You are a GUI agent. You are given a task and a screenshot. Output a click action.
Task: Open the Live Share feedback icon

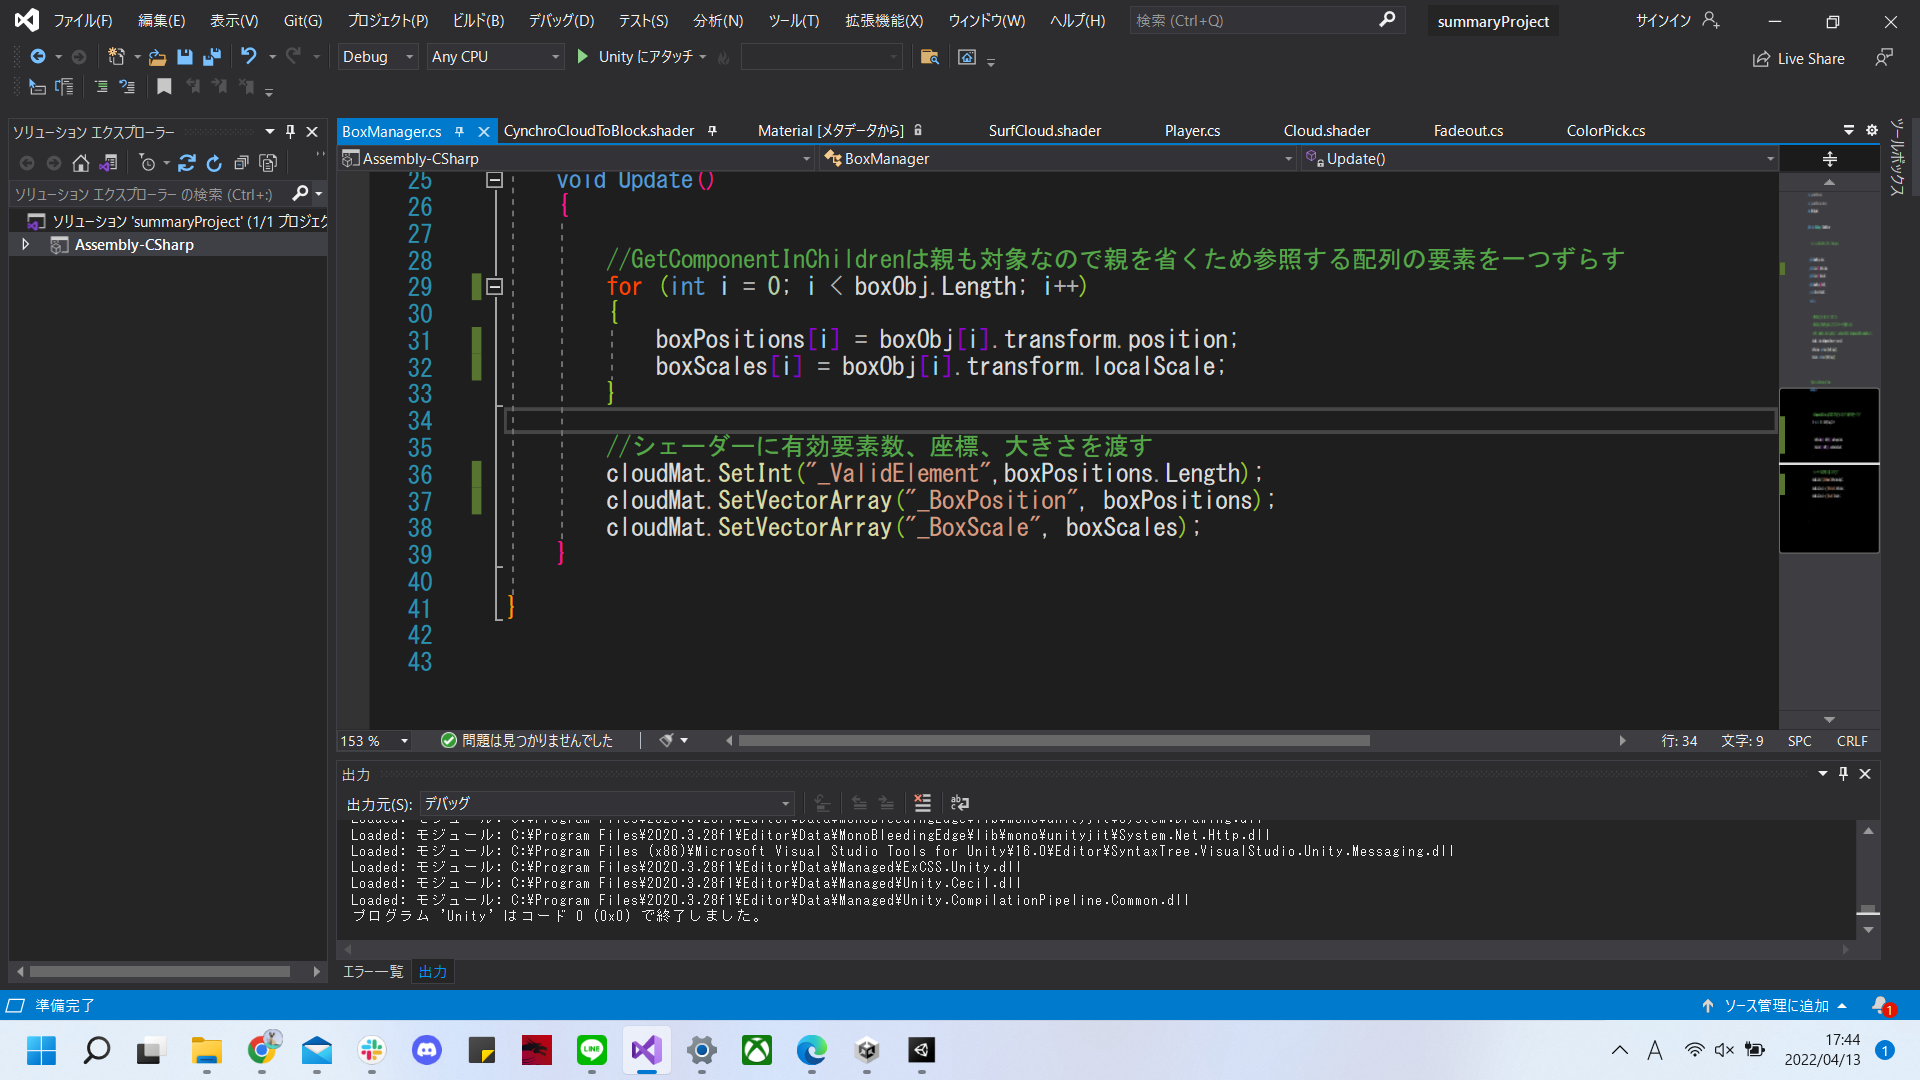1884,58
